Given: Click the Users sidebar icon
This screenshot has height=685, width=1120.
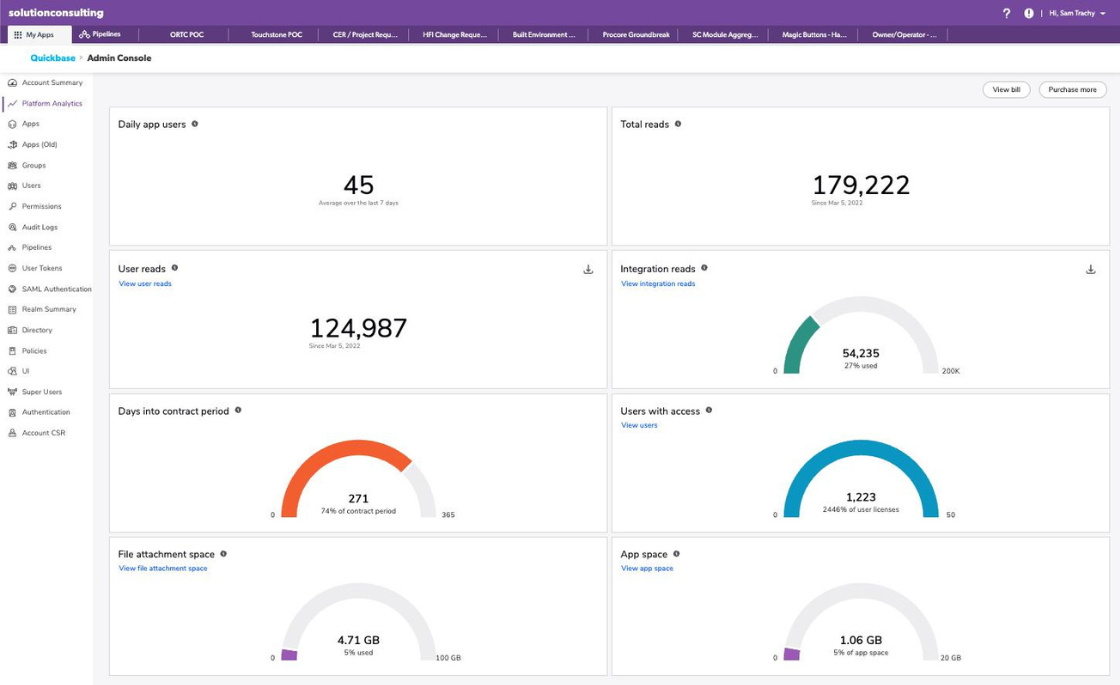Looking at the screenshot, I should (12, 186).
